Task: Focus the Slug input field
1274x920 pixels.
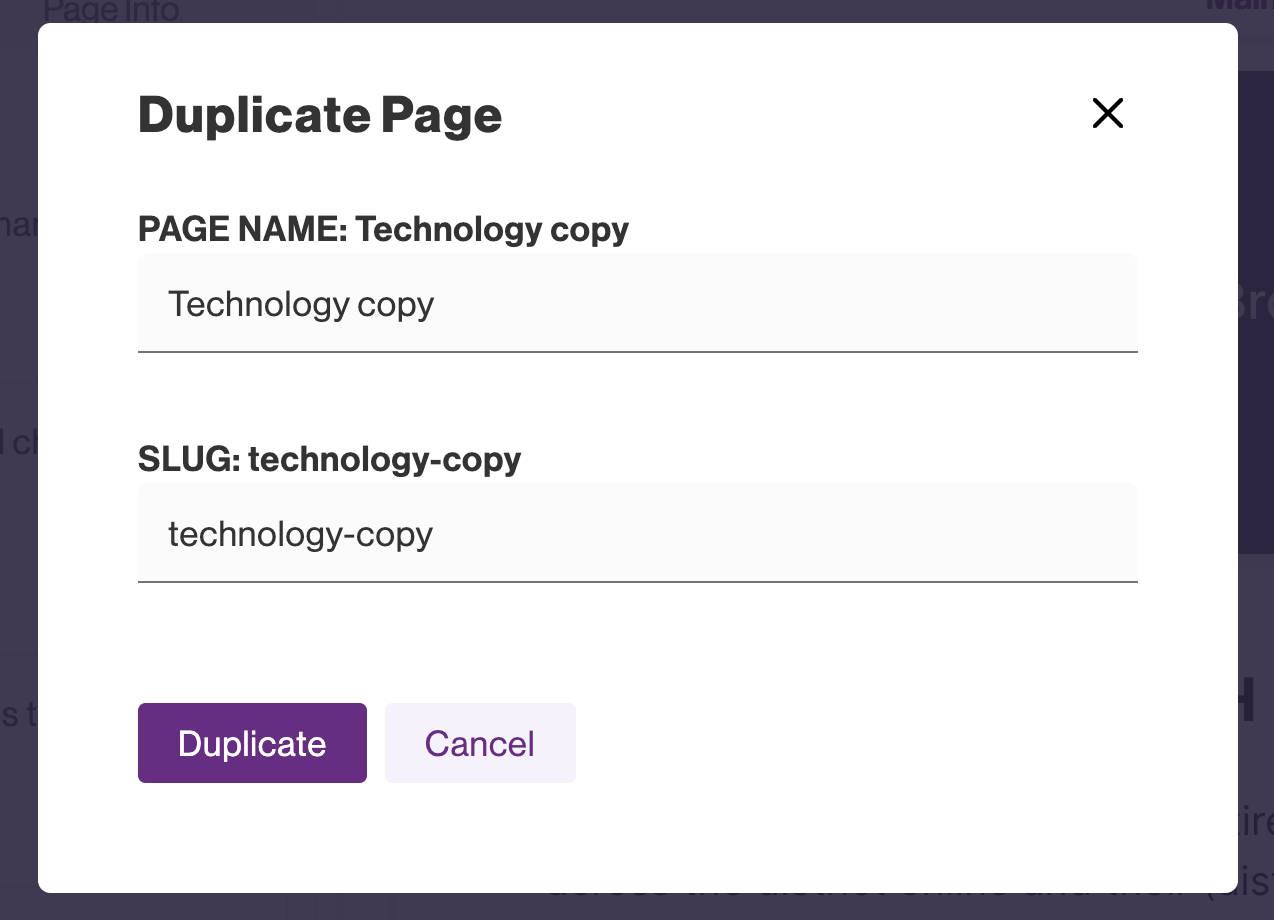Action: tap(637, 533)
